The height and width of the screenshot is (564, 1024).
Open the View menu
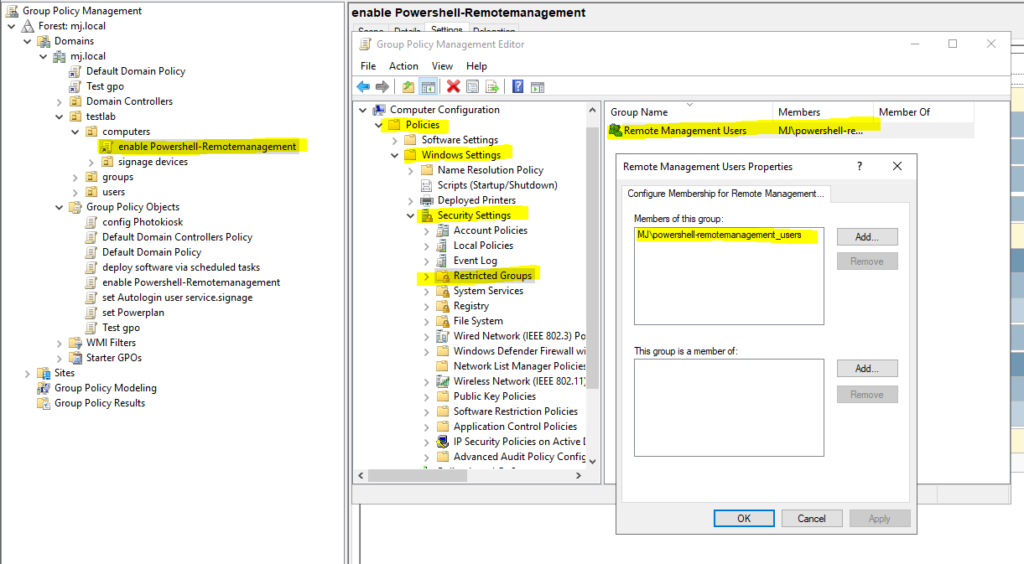(442, 66)
